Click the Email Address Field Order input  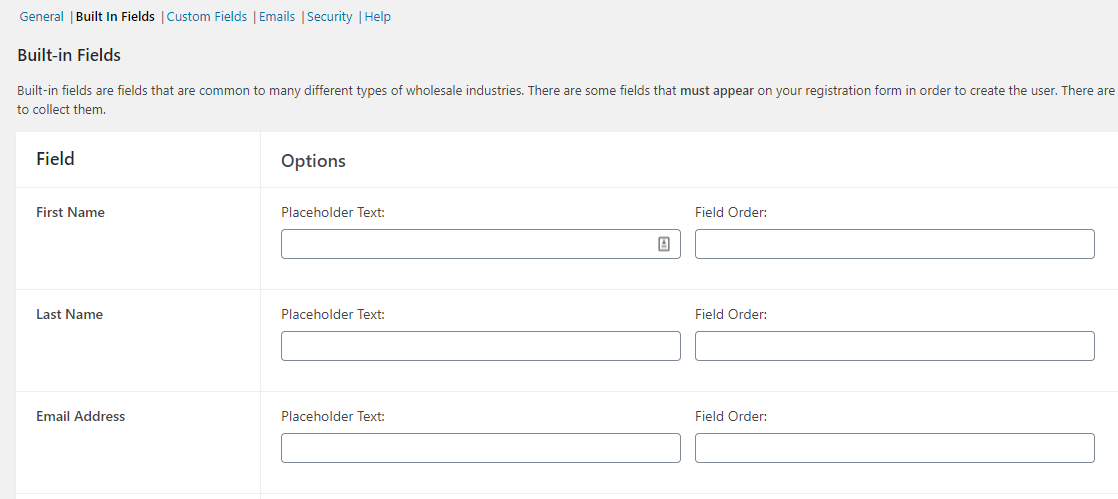pos(894,448)
